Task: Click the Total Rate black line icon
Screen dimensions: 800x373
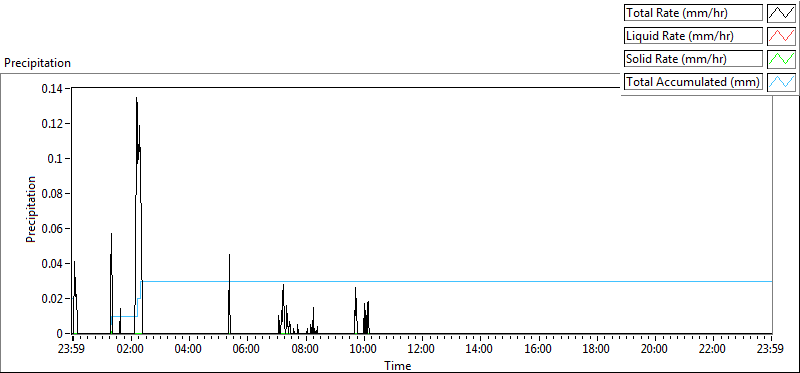Action: pyautogui.click(x=781, y=13)
